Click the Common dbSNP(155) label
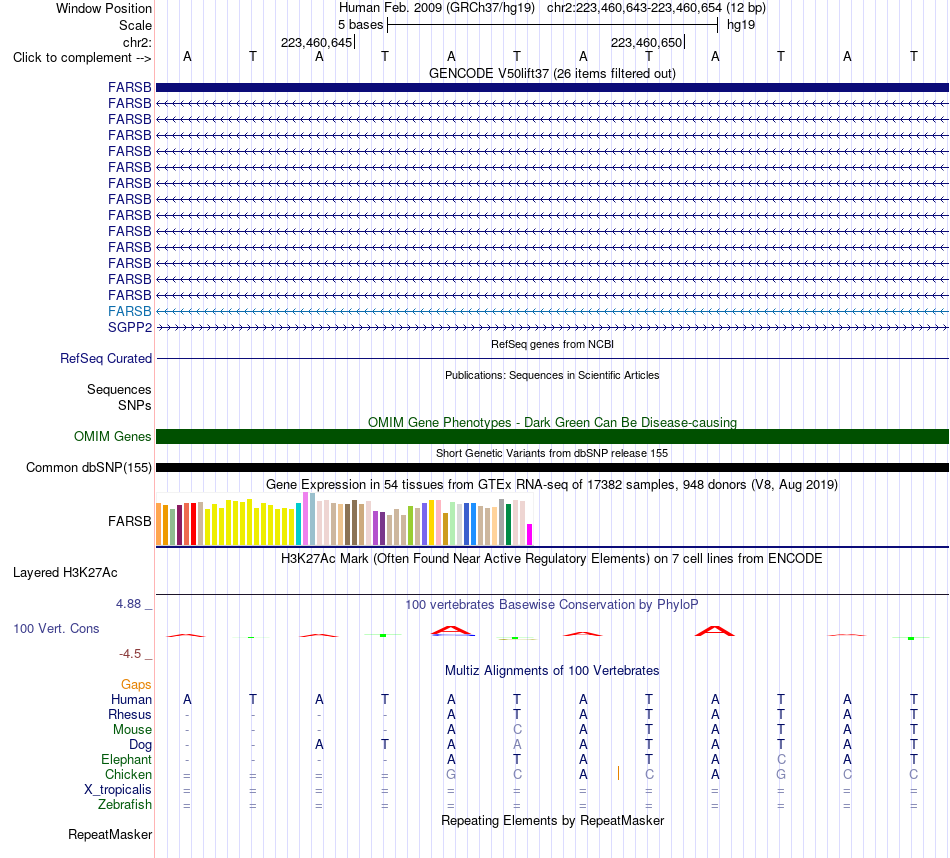Image resolution: width=950 pixels, height=858 pixels. coord(88,468)
